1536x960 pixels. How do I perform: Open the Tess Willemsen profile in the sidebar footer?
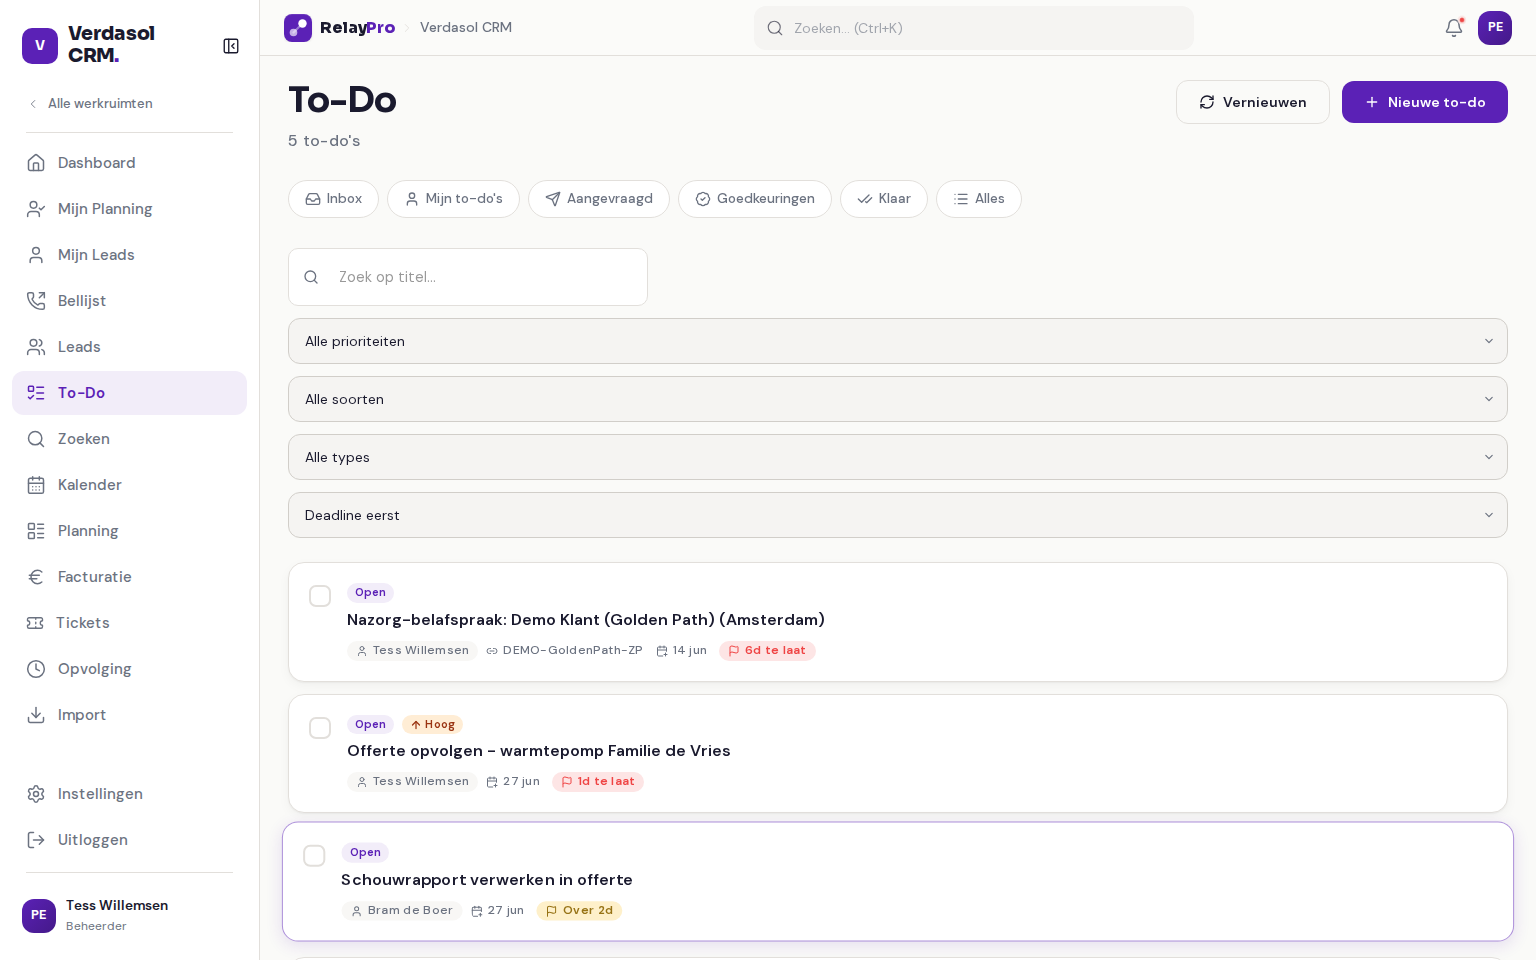click(129, 915)
